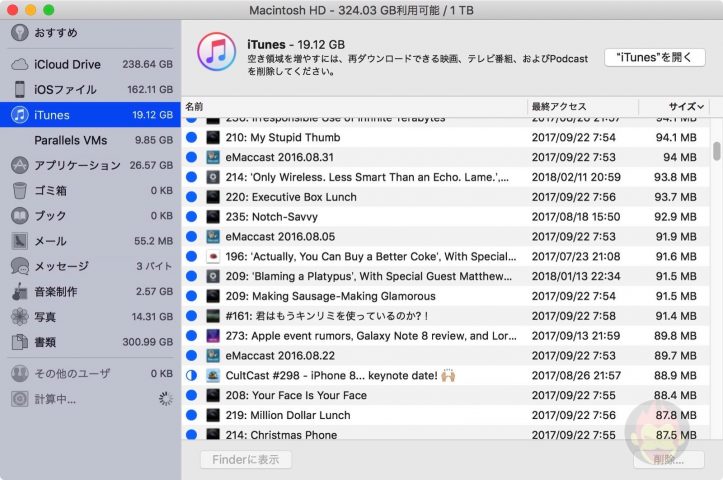Screen dimensions: 723x480
Task: Click size value 88.9 MB
Action: [675, 375]
